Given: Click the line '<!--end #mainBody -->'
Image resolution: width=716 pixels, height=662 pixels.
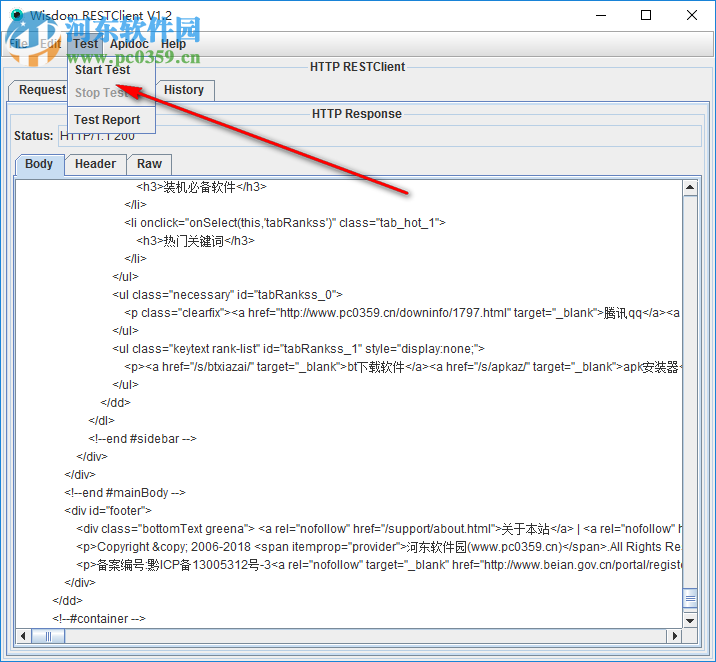Looking at the screenshot, I should point(125,493).
